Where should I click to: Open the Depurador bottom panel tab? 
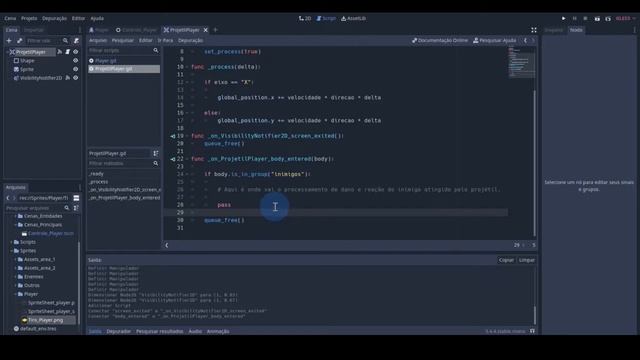click(x=119, y=331)
